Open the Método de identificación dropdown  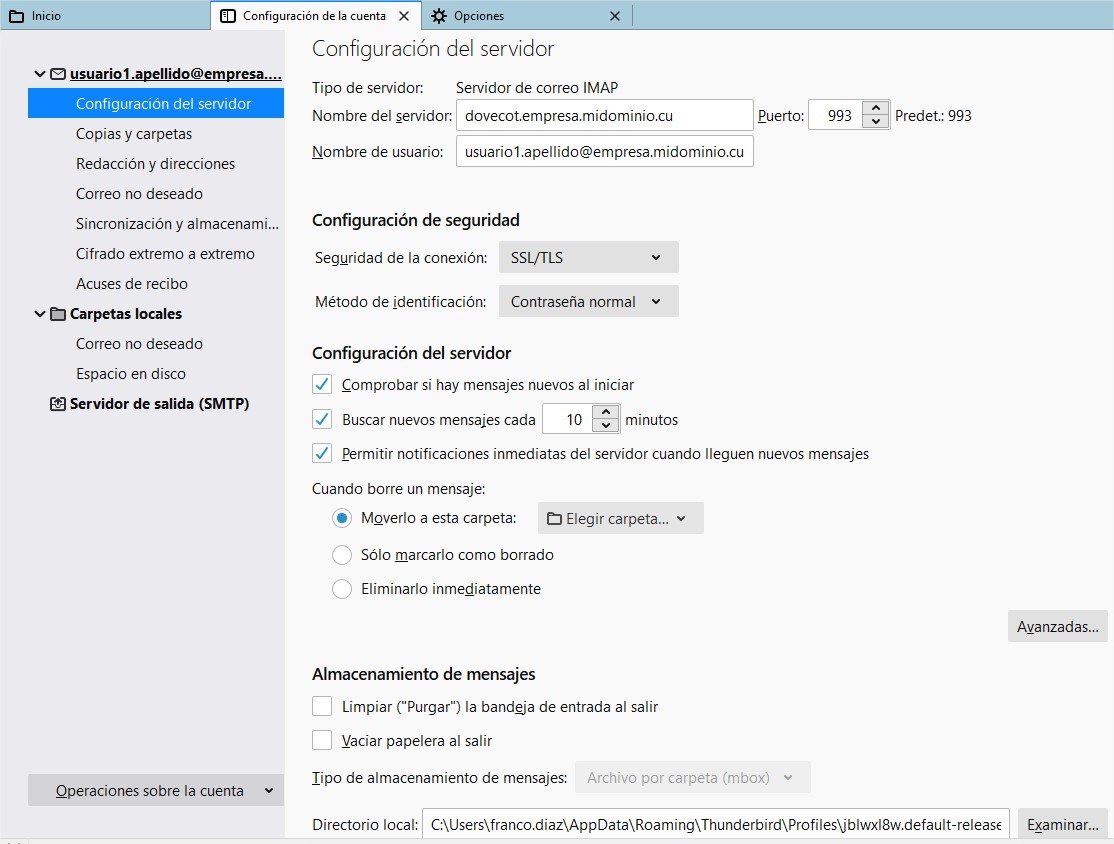click(588, 301)
